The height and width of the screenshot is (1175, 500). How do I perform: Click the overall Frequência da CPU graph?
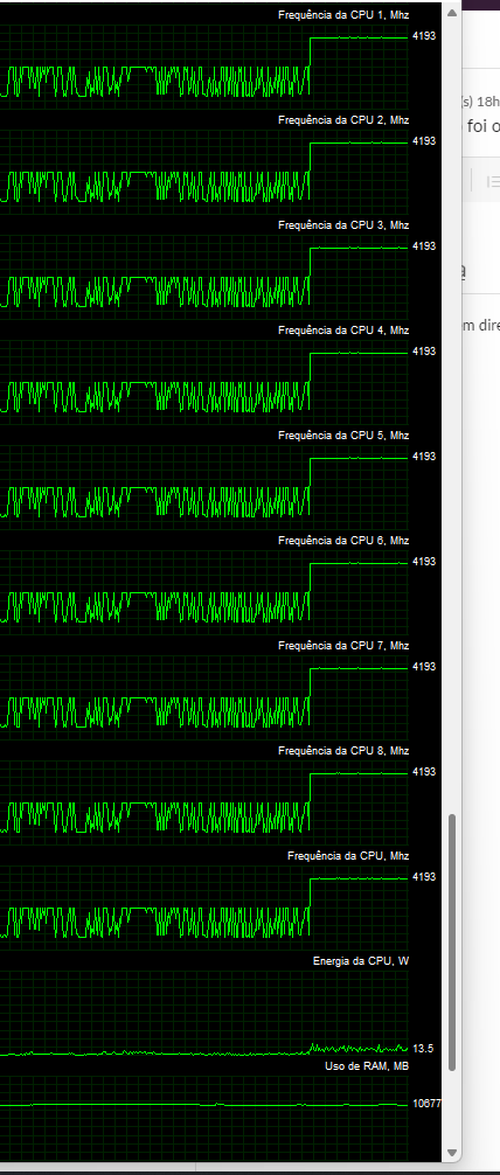coord(205,901)
